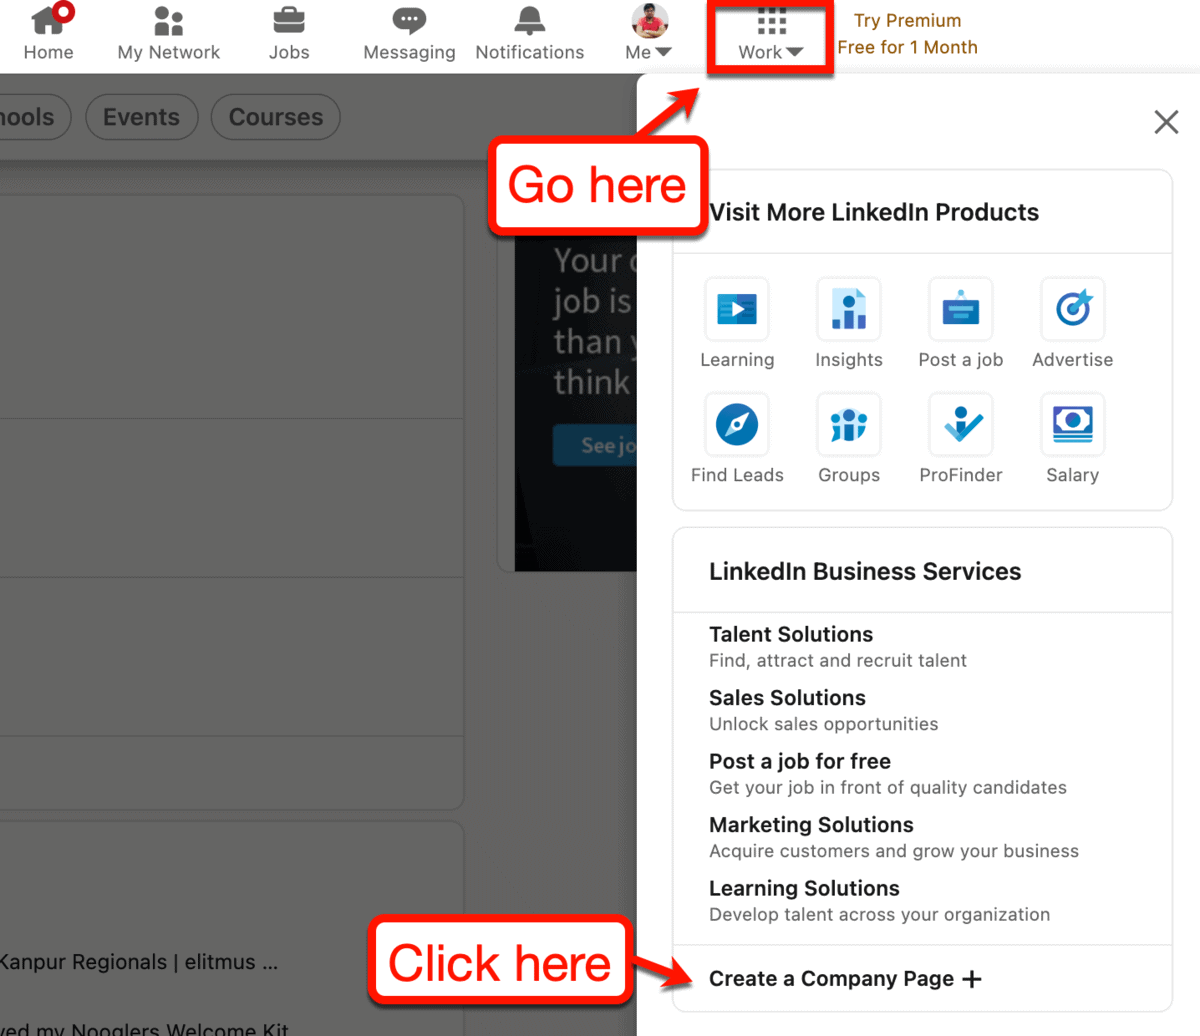Click the Work grid icon
This screenshot has height=1036, width=1200.
click(772, 21)
